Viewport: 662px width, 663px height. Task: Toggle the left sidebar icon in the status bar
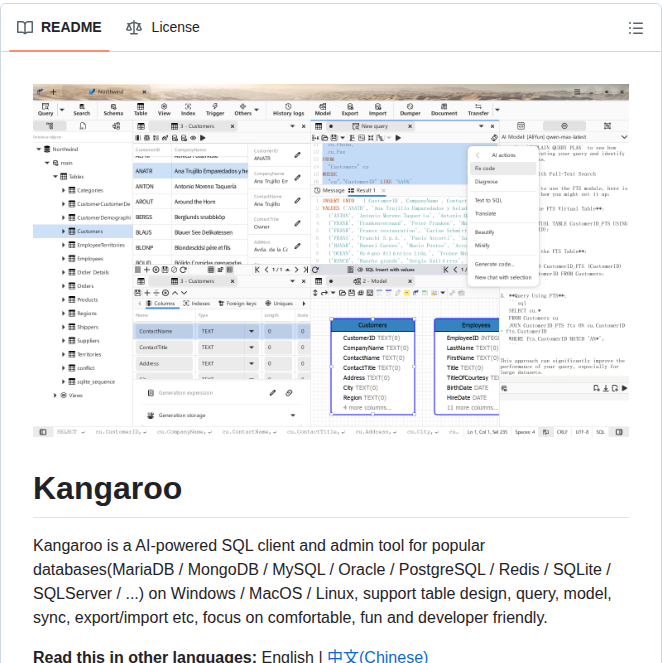pyautogui.click(x=43, y=432)
